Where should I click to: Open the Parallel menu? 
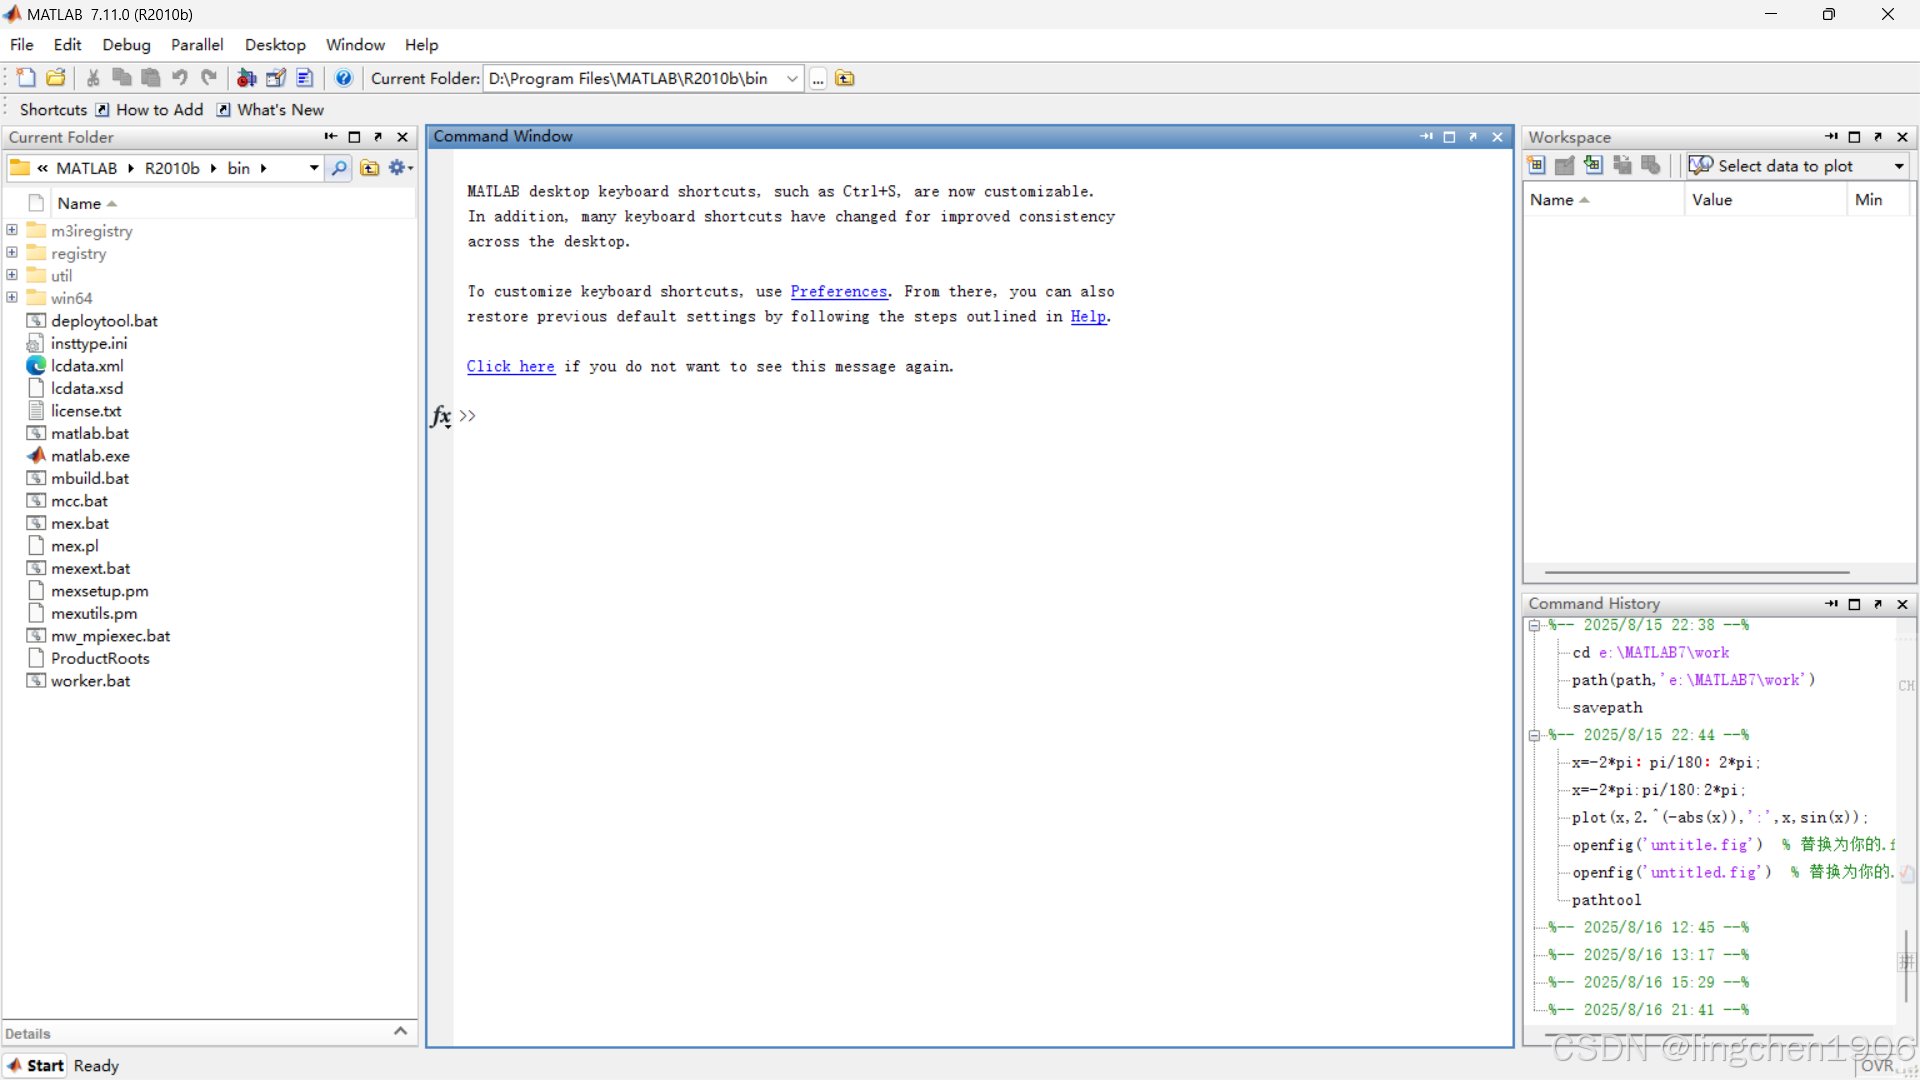(x=197, y=45)
